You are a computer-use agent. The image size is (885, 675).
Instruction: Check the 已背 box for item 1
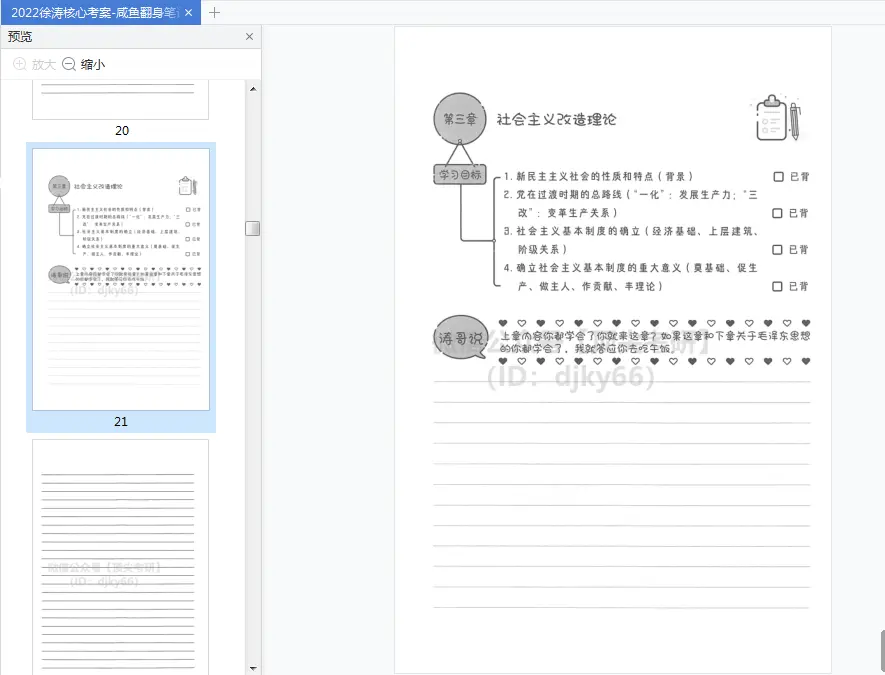(x=778, y=177)
